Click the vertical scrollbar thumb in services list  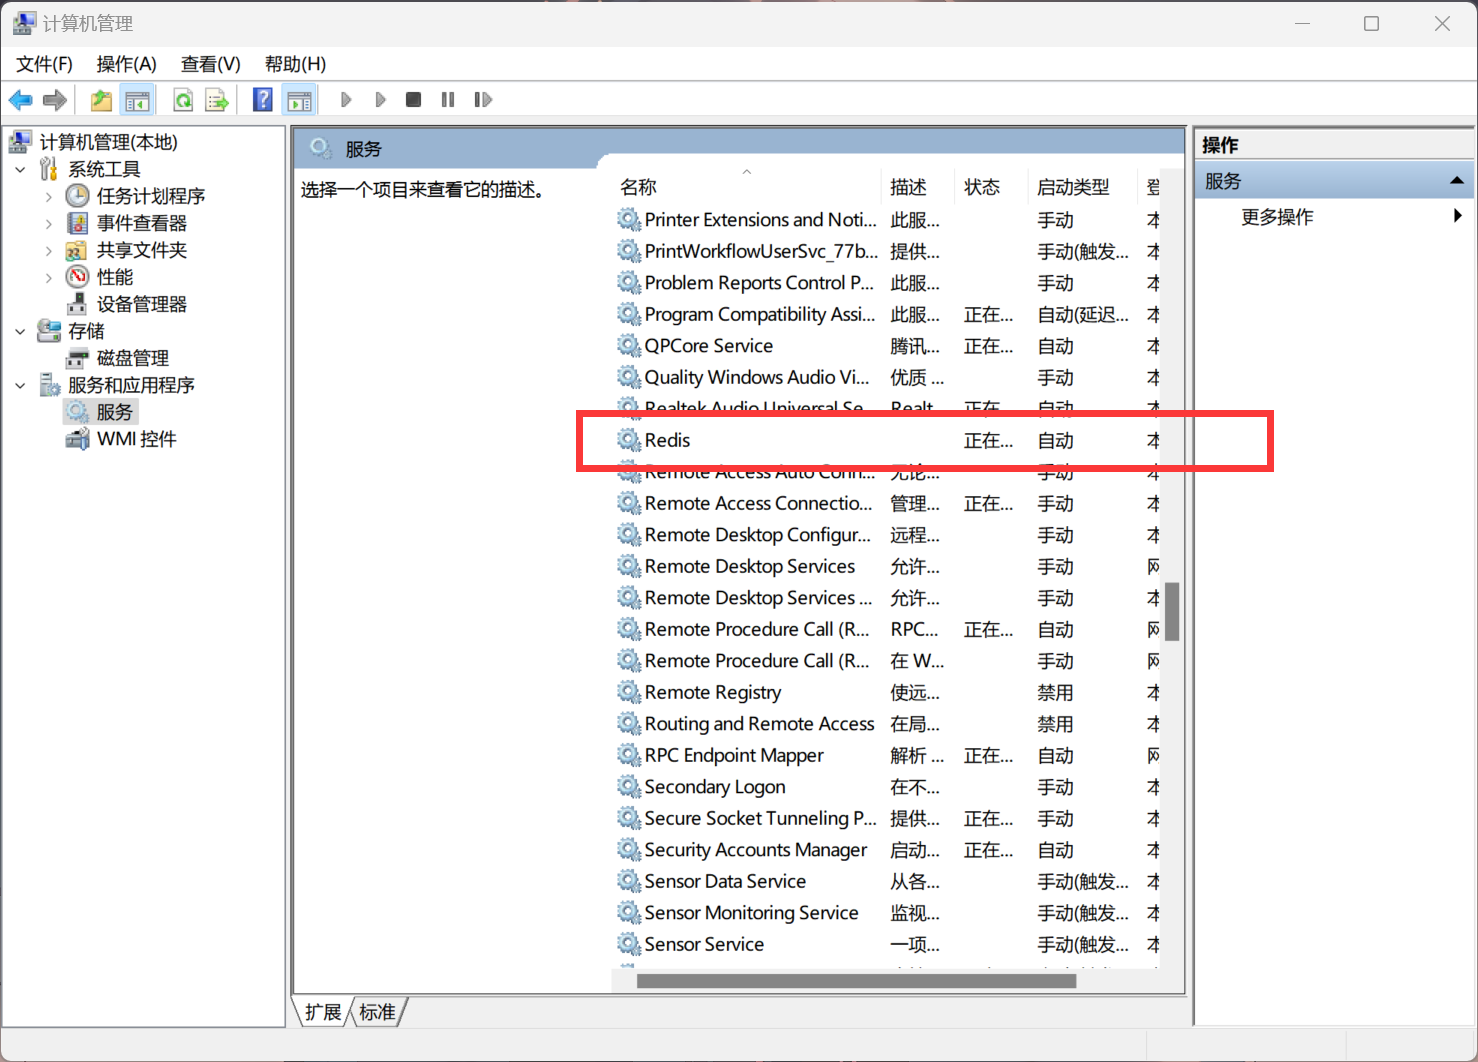click(x=1172, y=611)
